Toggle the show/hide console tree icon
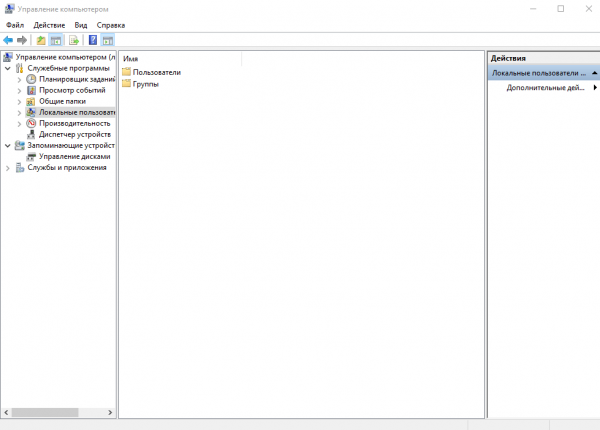 (x=56, y=40)
